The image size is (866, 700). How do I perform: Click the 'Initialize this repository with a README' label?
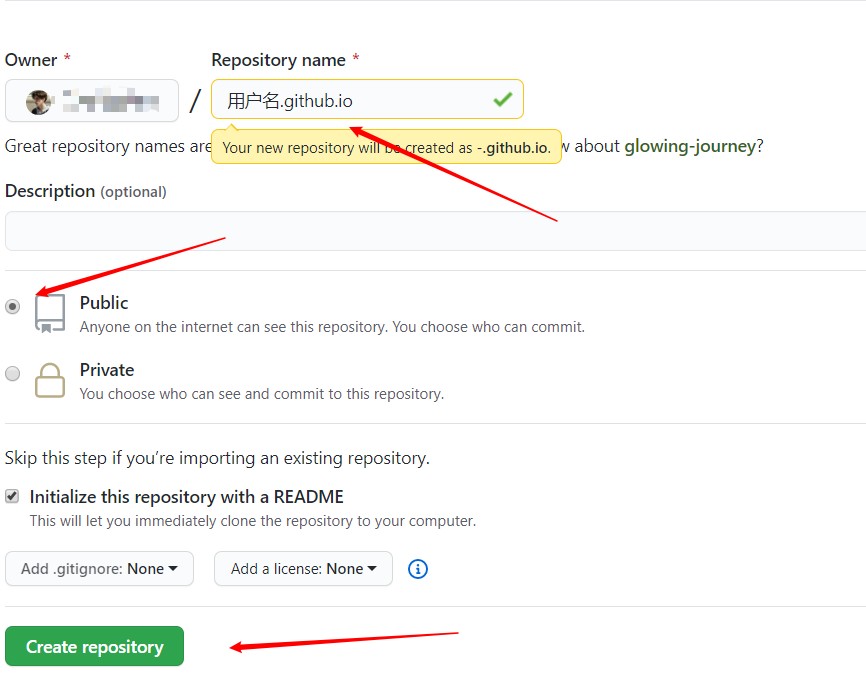tap(187, 497)
